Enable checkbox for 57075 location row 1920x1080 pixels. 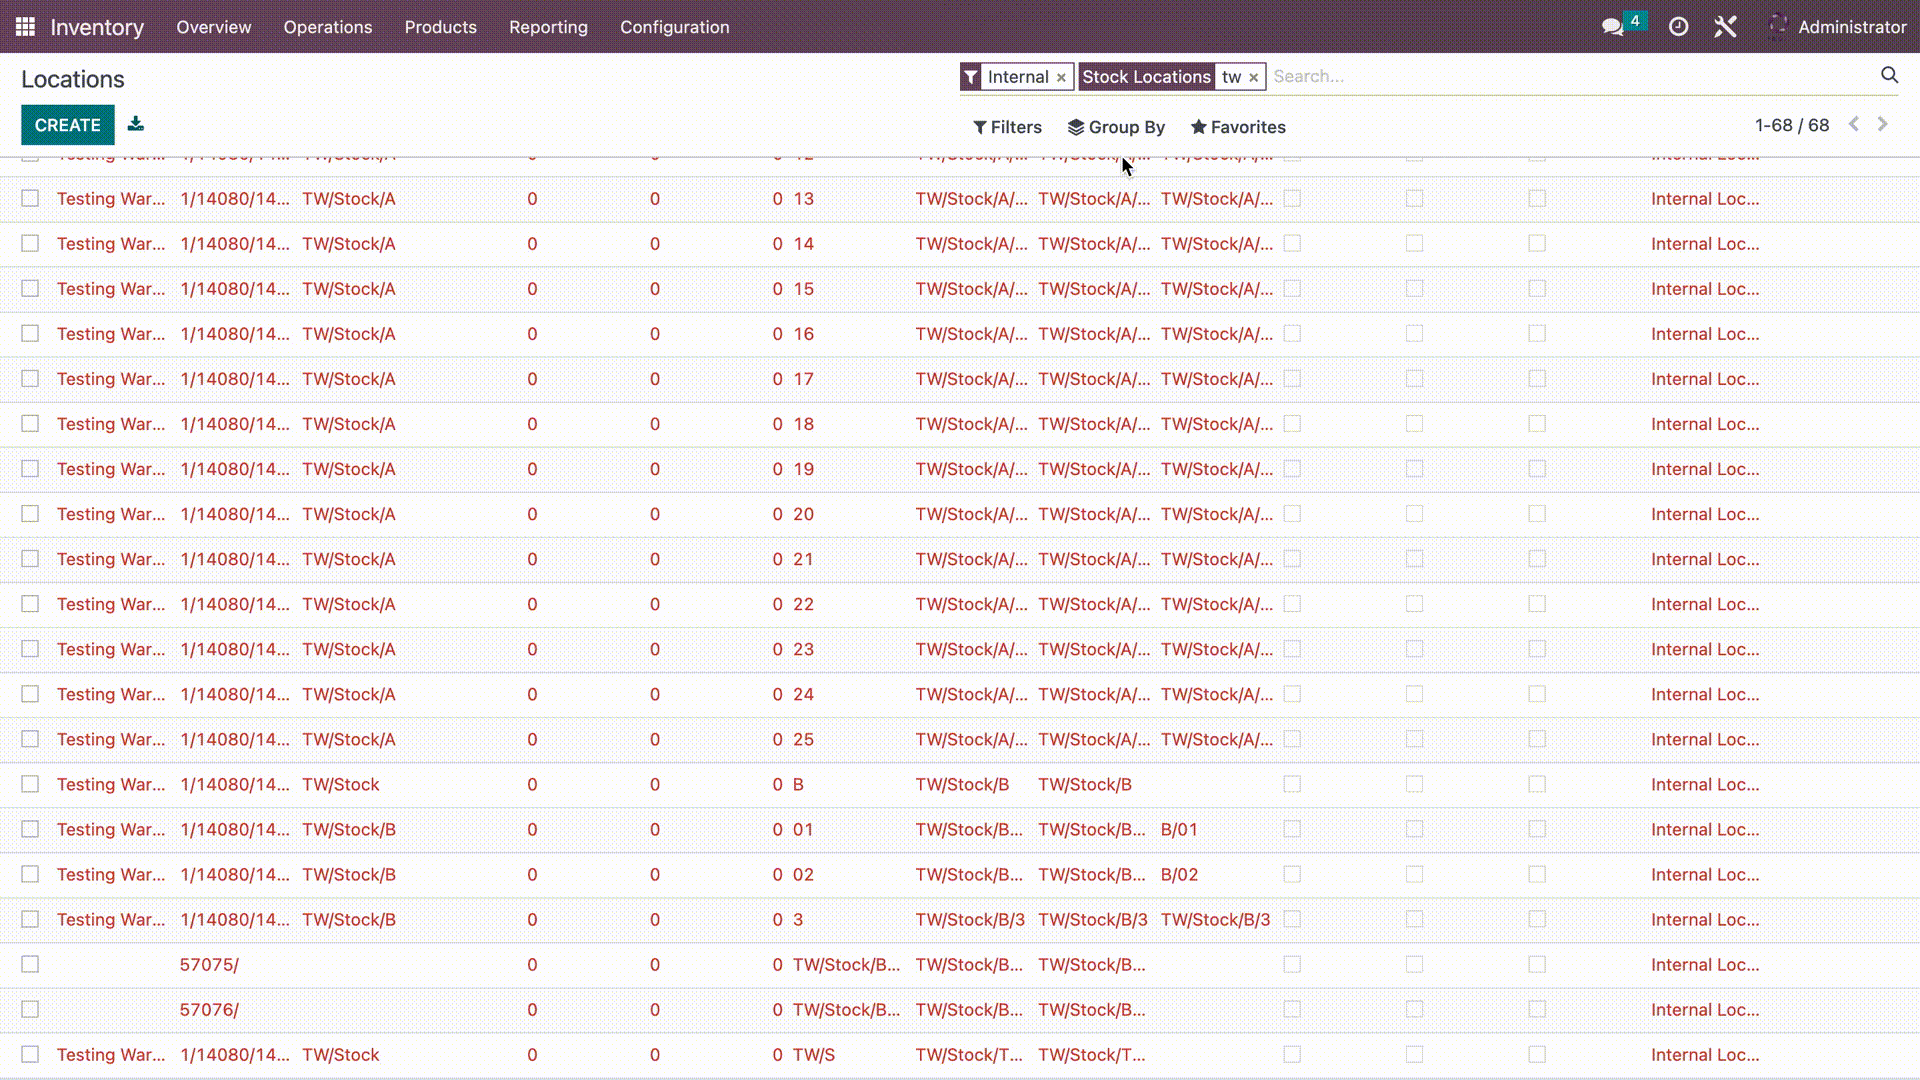coord(30,964)
